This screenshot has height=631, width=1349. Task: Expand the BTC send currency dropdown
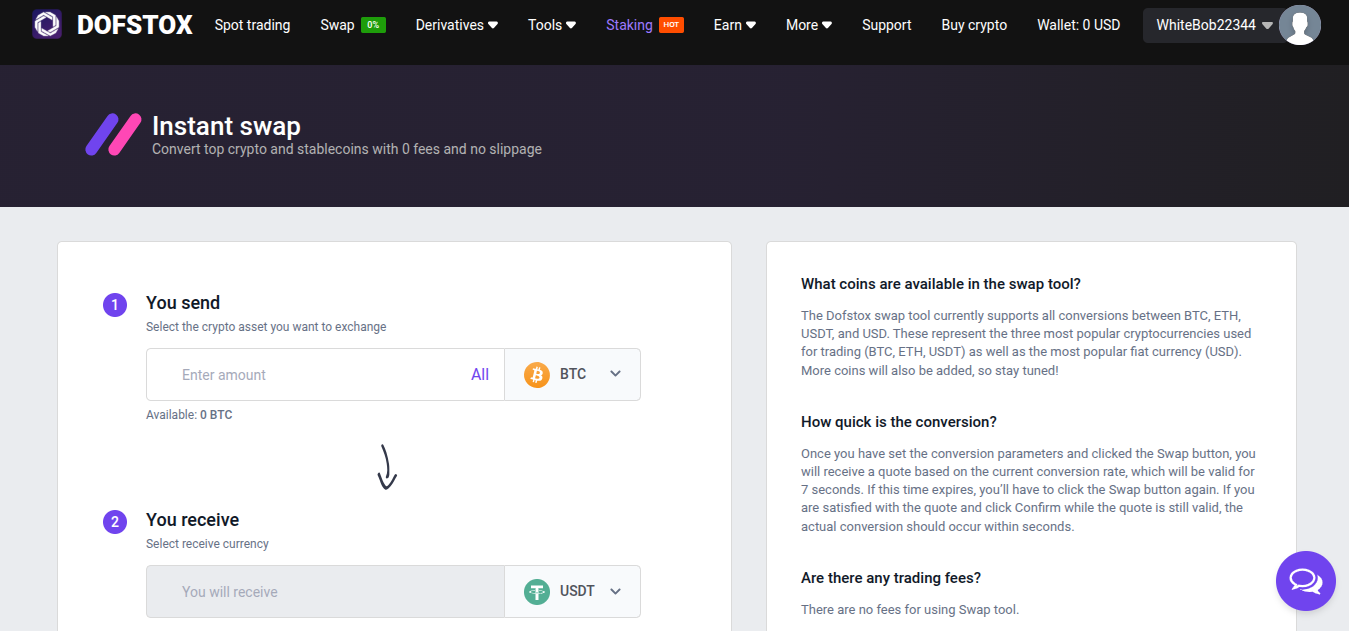[615, 375]
